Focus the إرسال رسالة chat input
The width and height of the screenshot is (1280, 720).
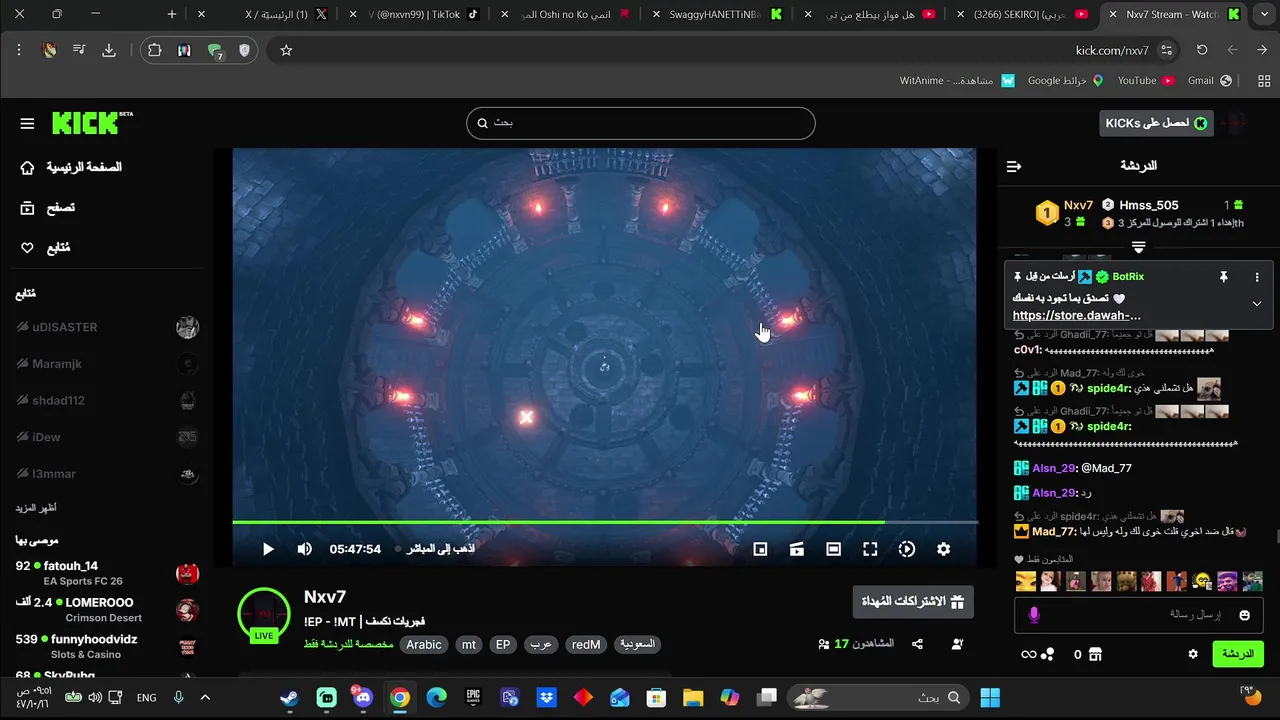(x=1140, y=615)
